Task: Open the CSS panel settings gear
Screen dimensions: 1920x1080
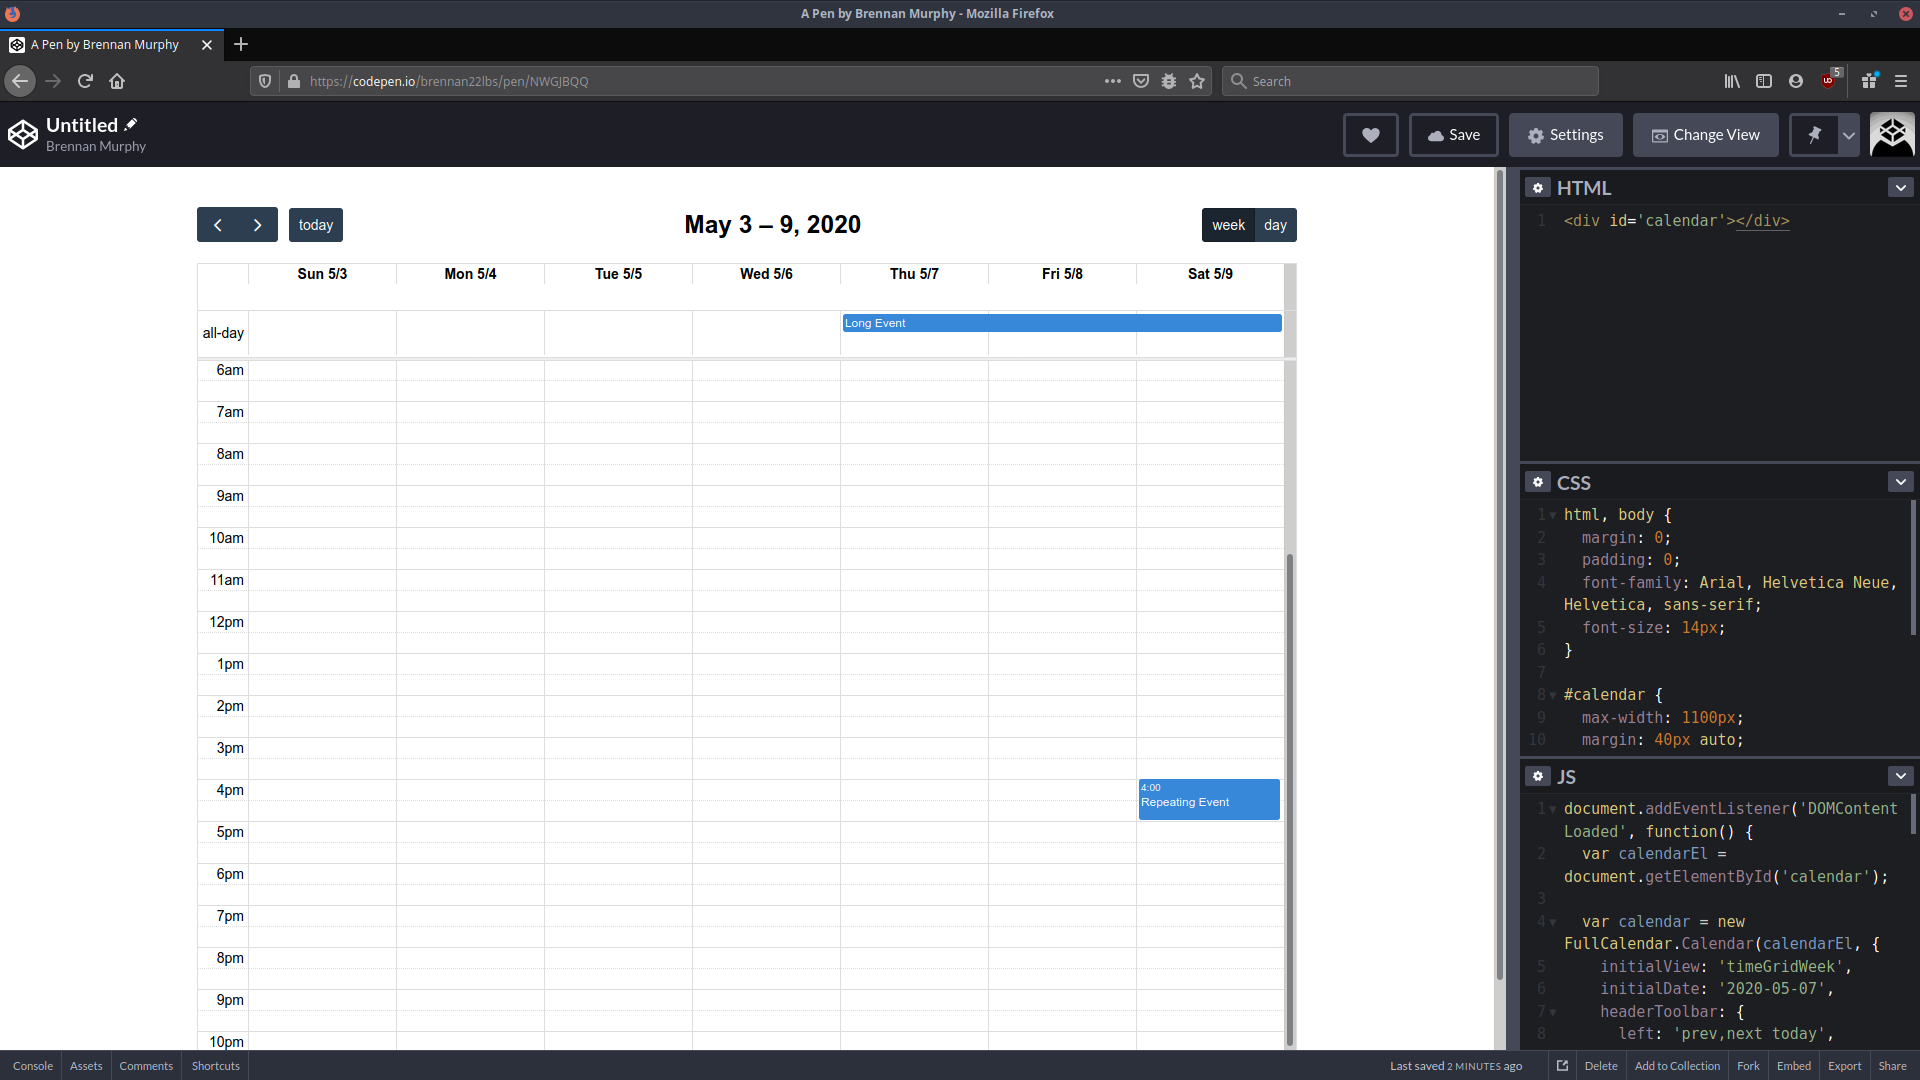Action: click(1537, 482)
